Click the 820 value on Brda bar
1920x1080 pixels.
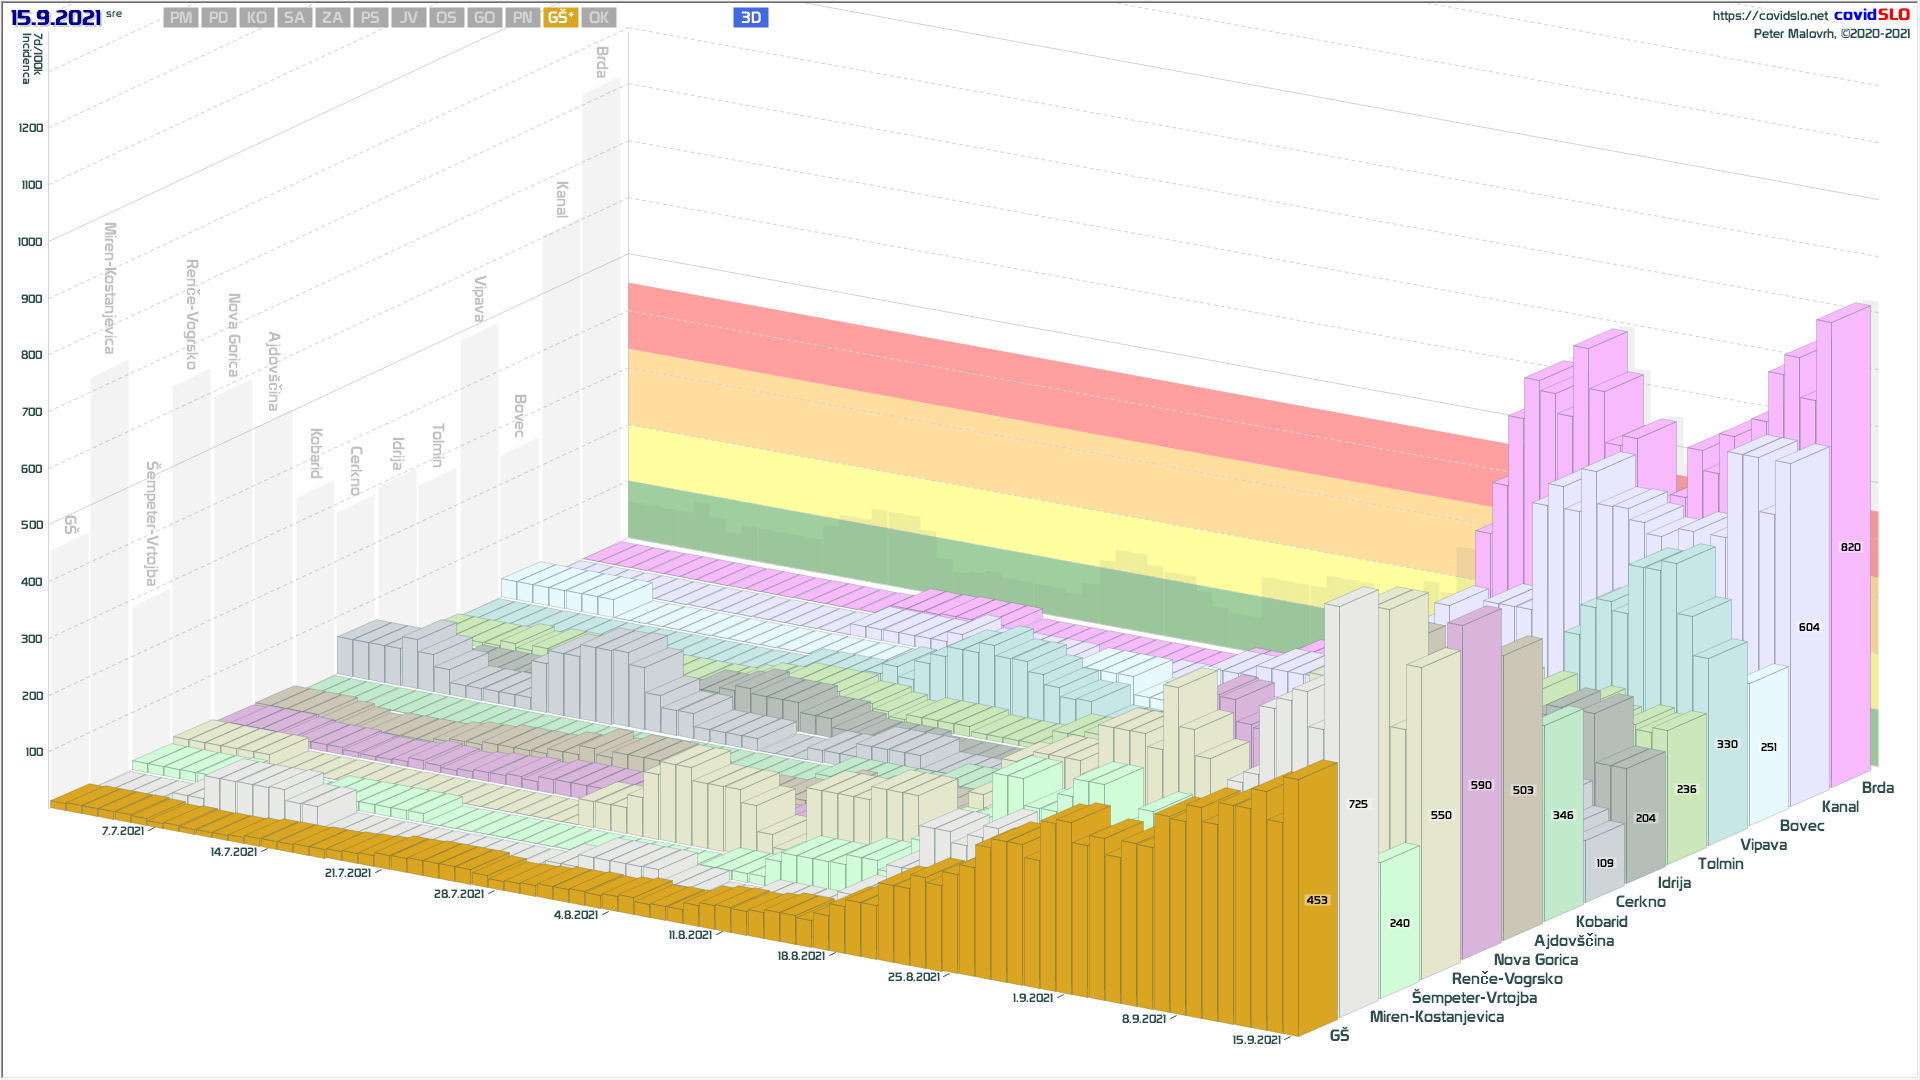pos(1850,547)
